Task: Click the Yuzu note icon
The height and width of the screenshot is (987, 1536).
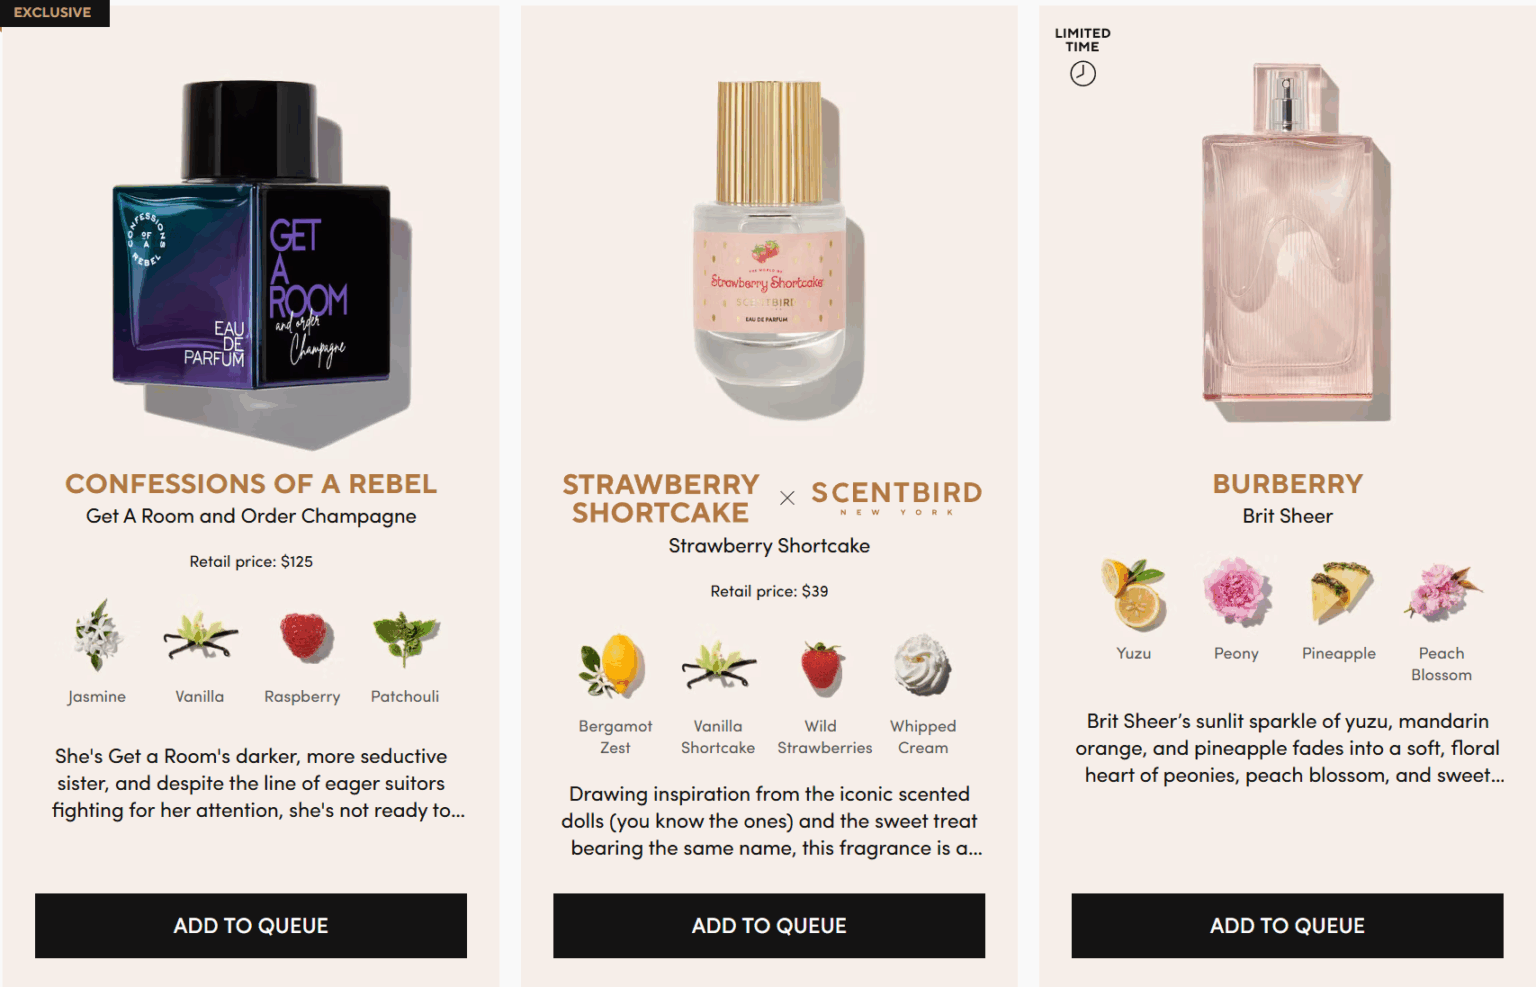Action: [x=1134, y=593]
